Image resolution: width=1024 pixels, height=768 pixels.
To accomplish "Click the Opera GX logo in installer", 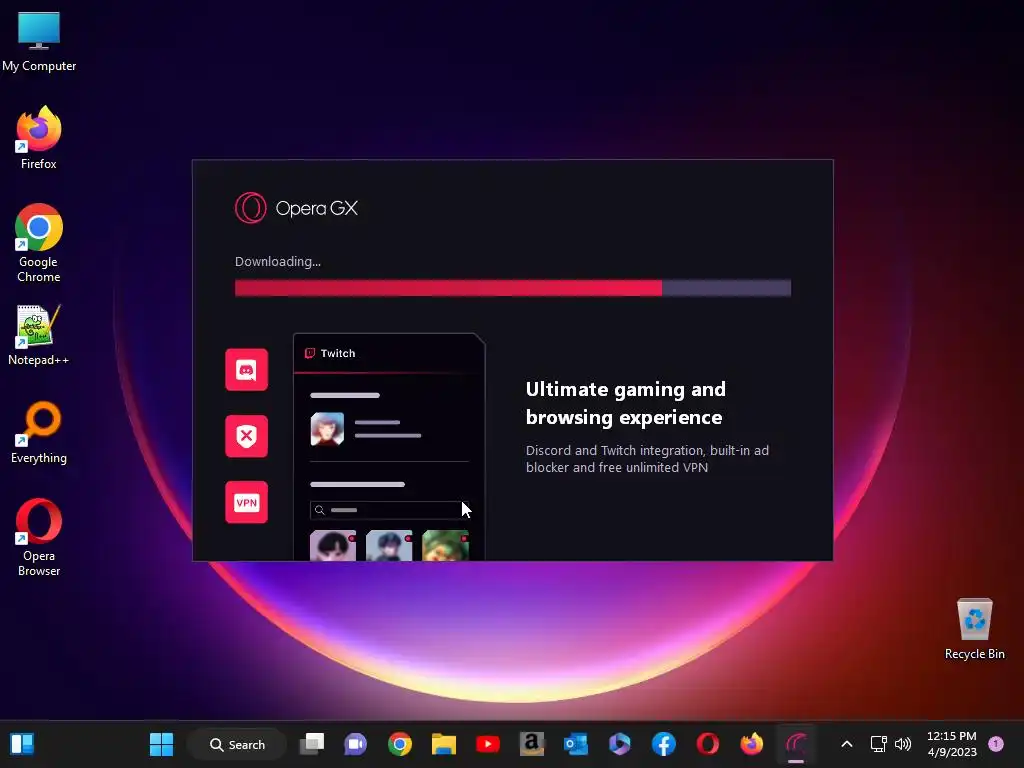I will coord(296,208).
